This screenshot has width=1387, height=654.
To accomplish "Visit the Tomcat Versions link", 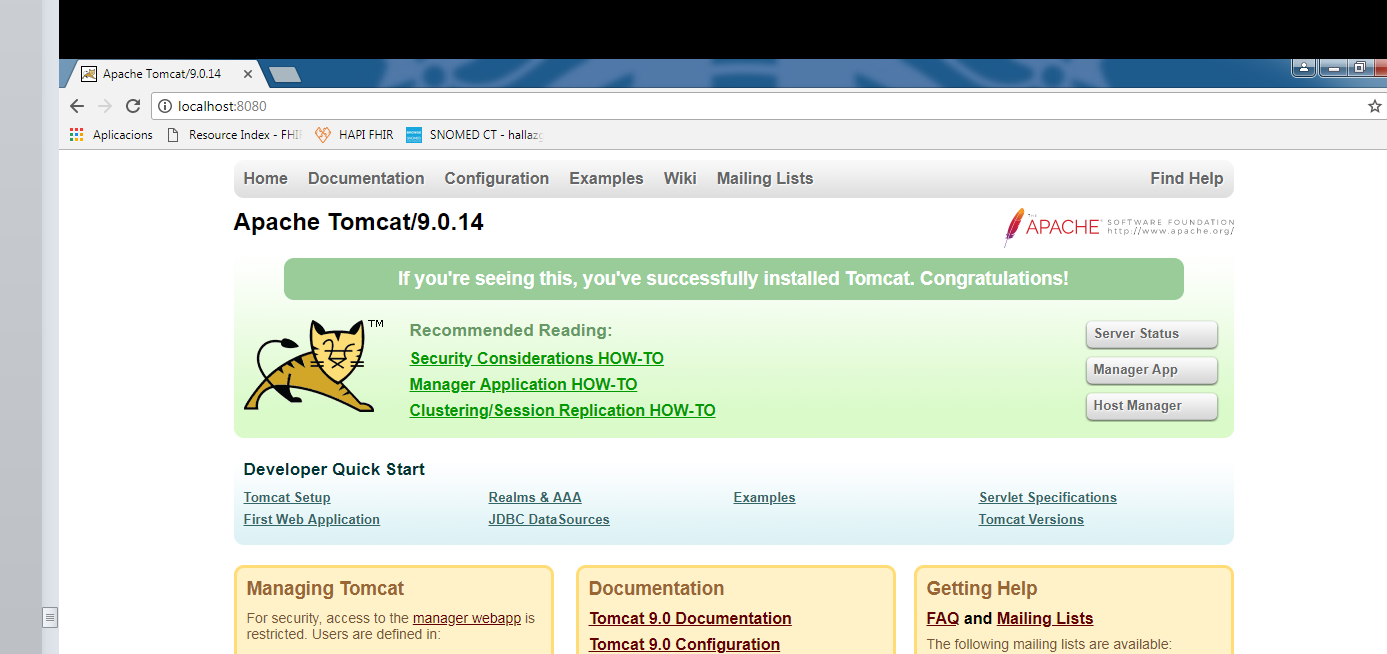I will [1030, 520].
